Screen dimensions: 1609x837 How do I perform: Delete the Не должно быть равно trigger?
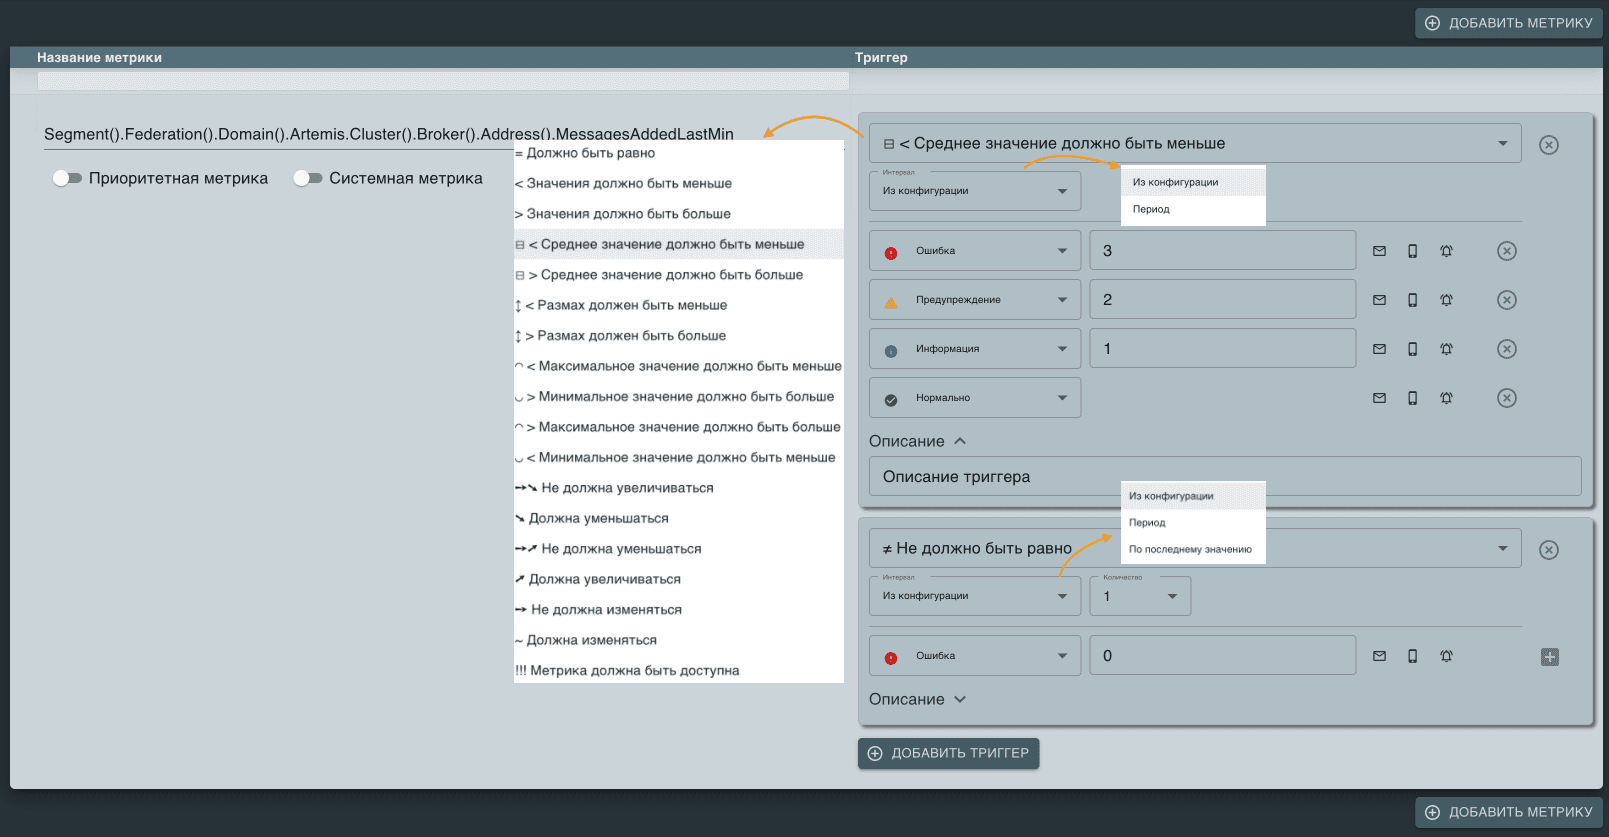coord(1548,550)
